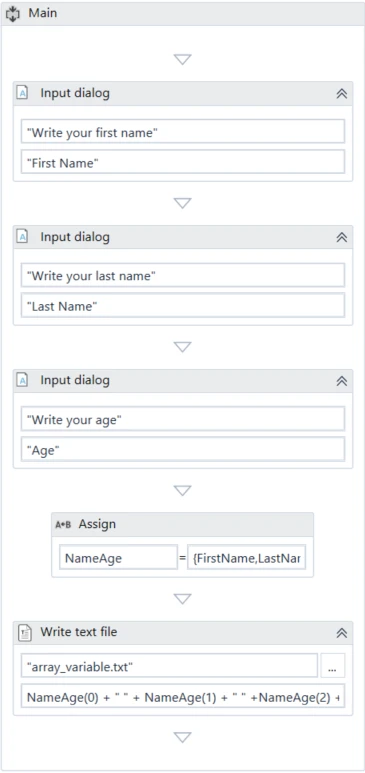Click the last name Input dialog icon

(22, 237)
